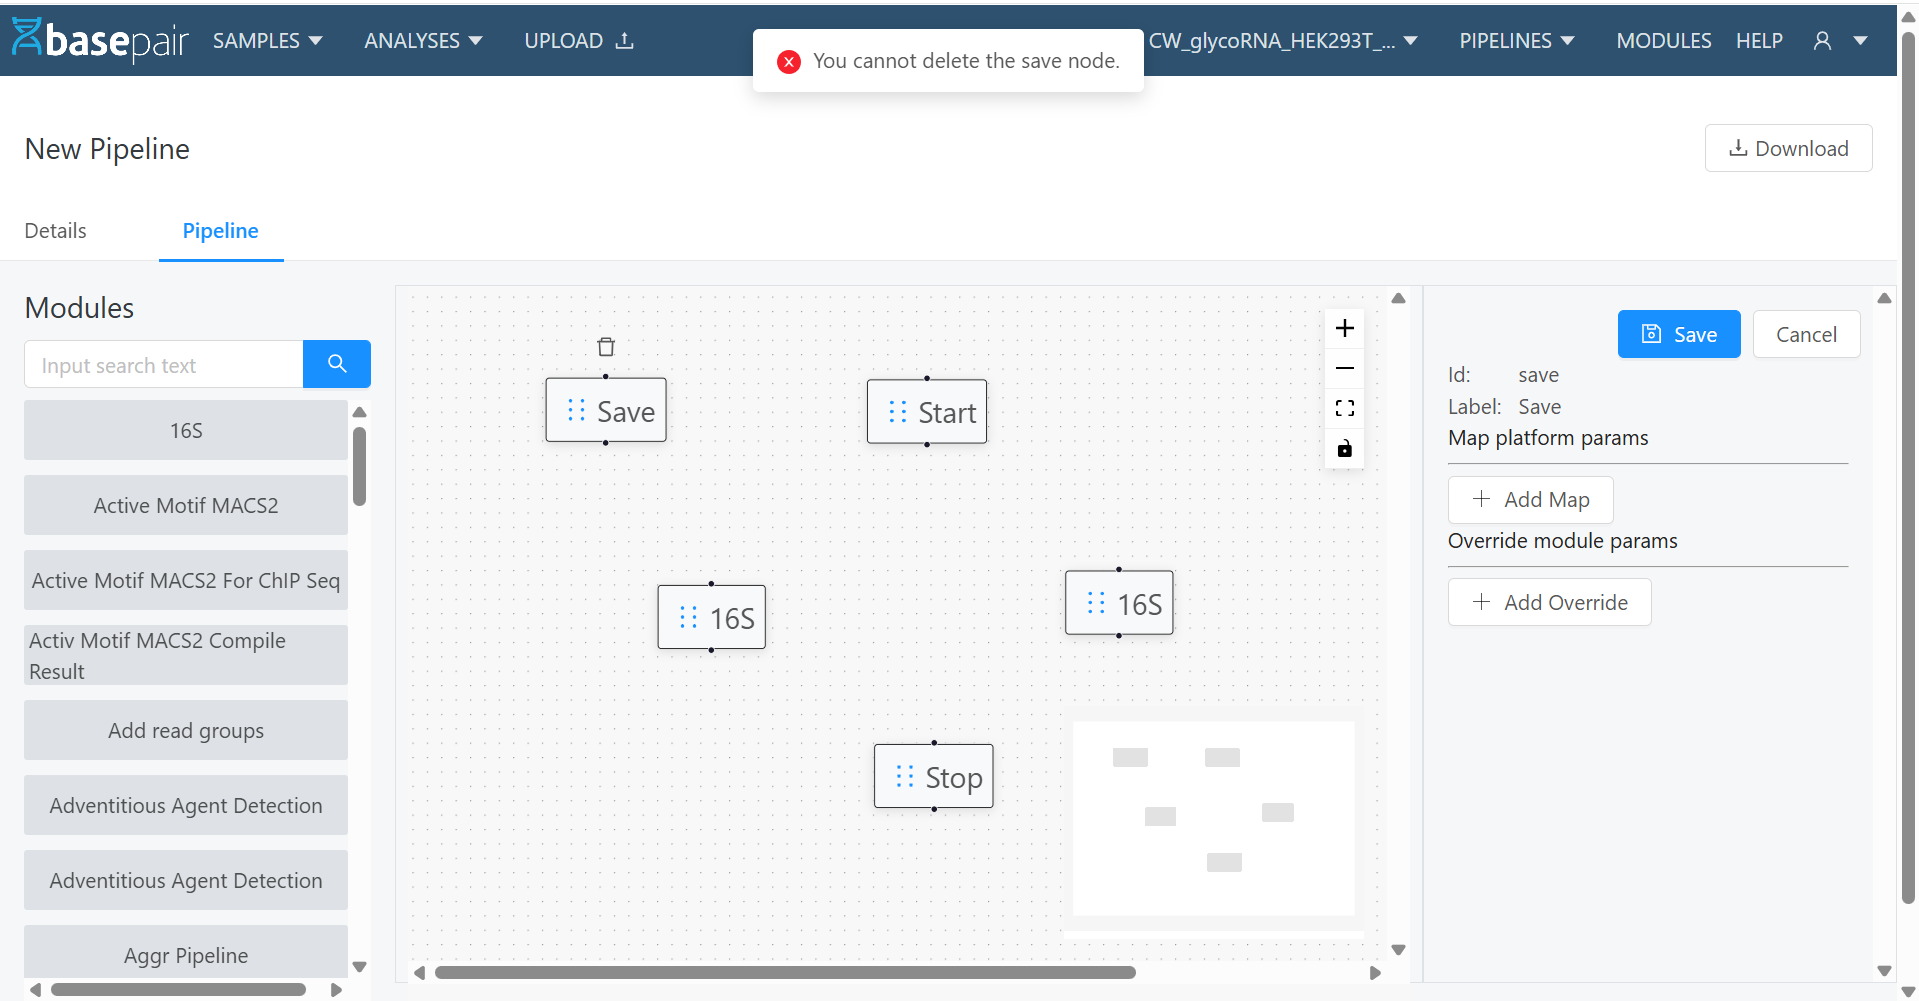
Task: Toggle the canvas lock padlock
Action: tap(1344, 449)
